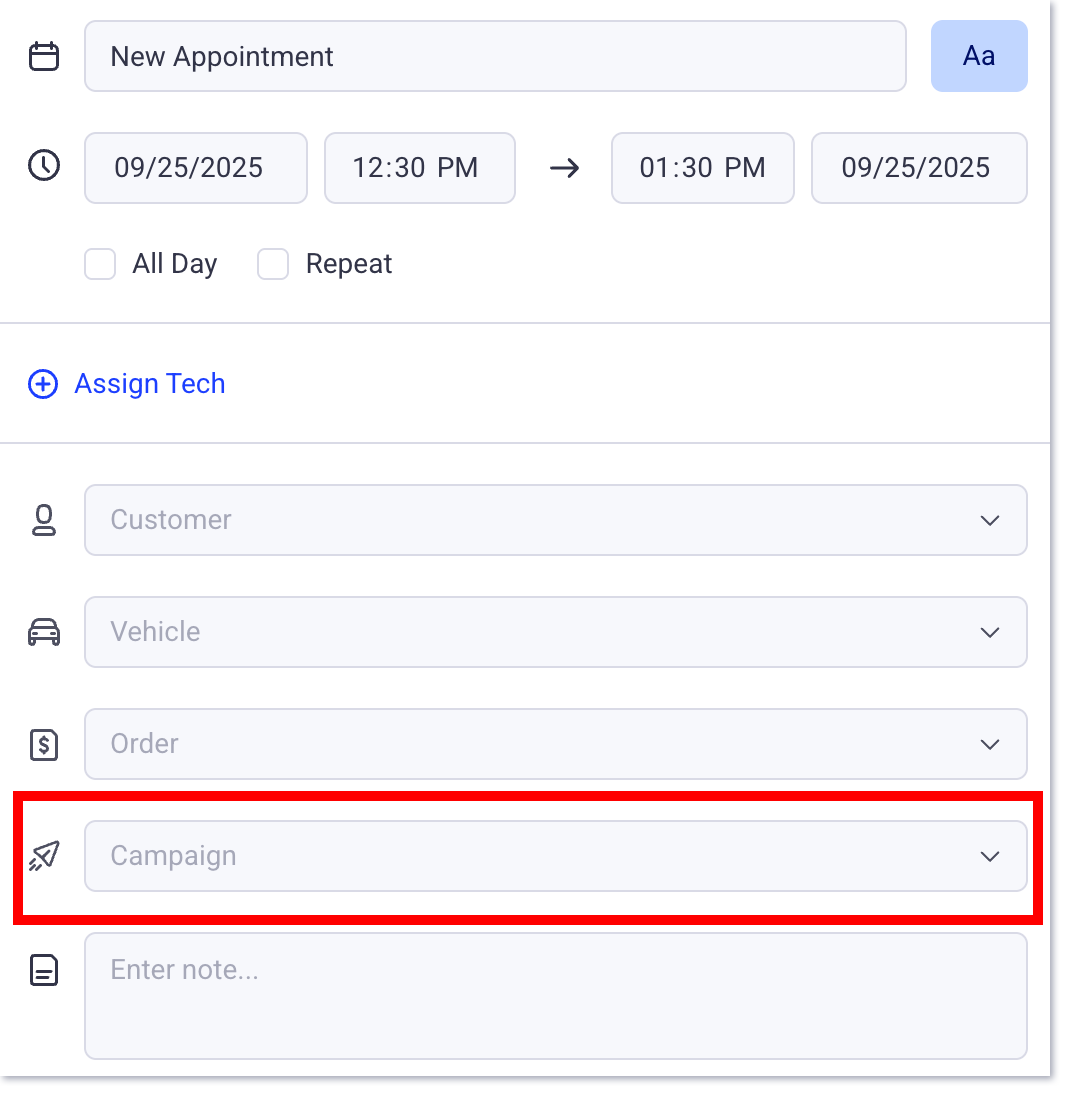Click the paper plane icon beside Campaign
The image size is (1070, 1096).
pyautogui.click(x=44, y=856)
